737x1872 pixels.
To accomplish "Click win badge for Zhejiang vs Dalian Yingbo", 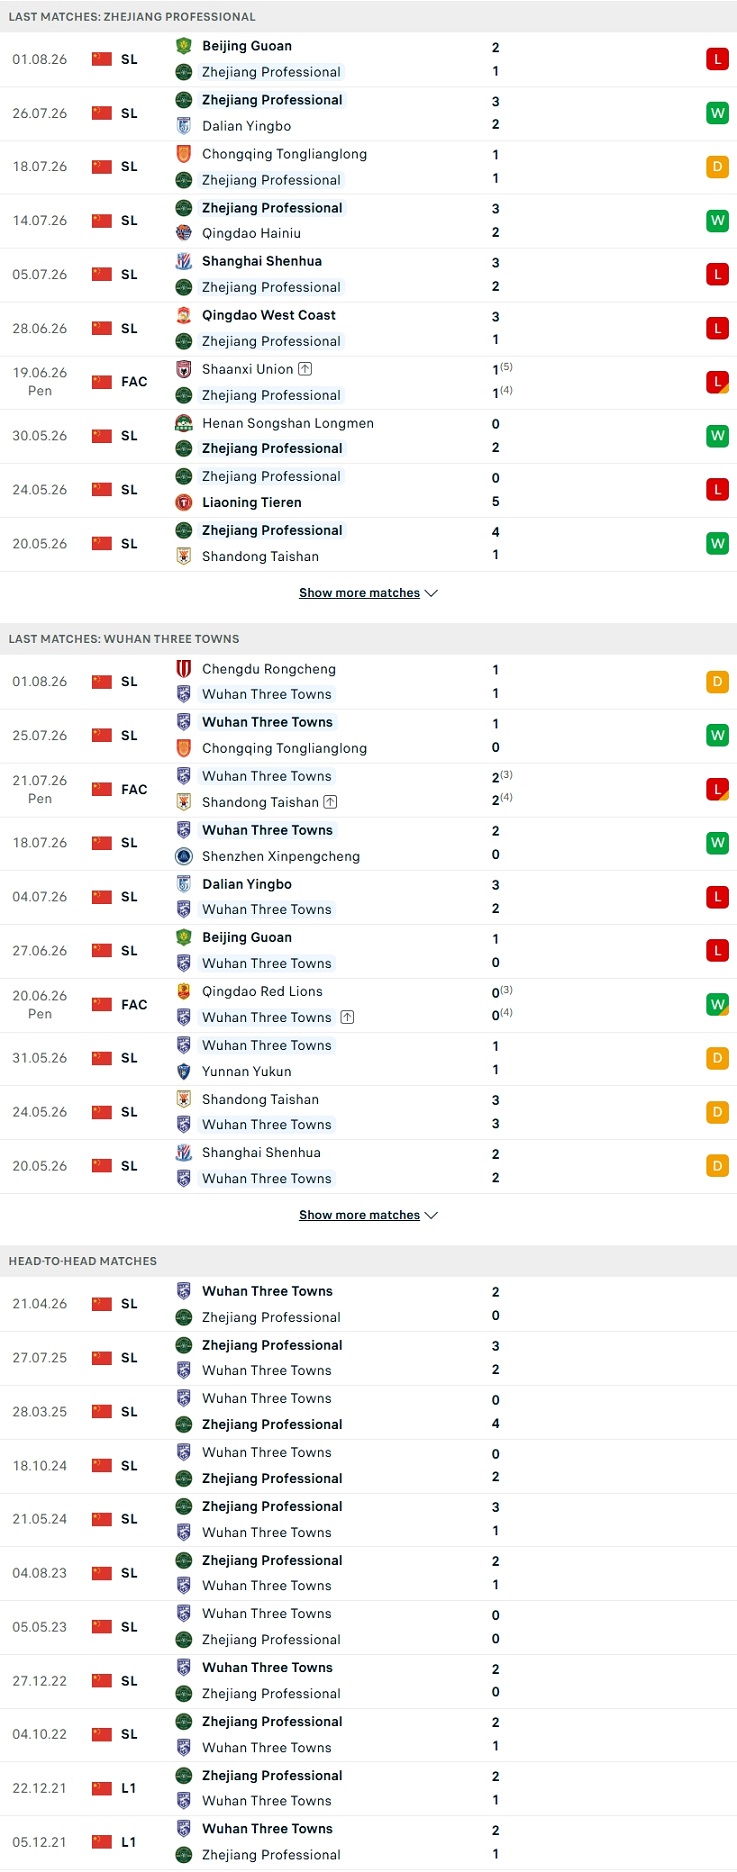I will click(x=717, y=113).
